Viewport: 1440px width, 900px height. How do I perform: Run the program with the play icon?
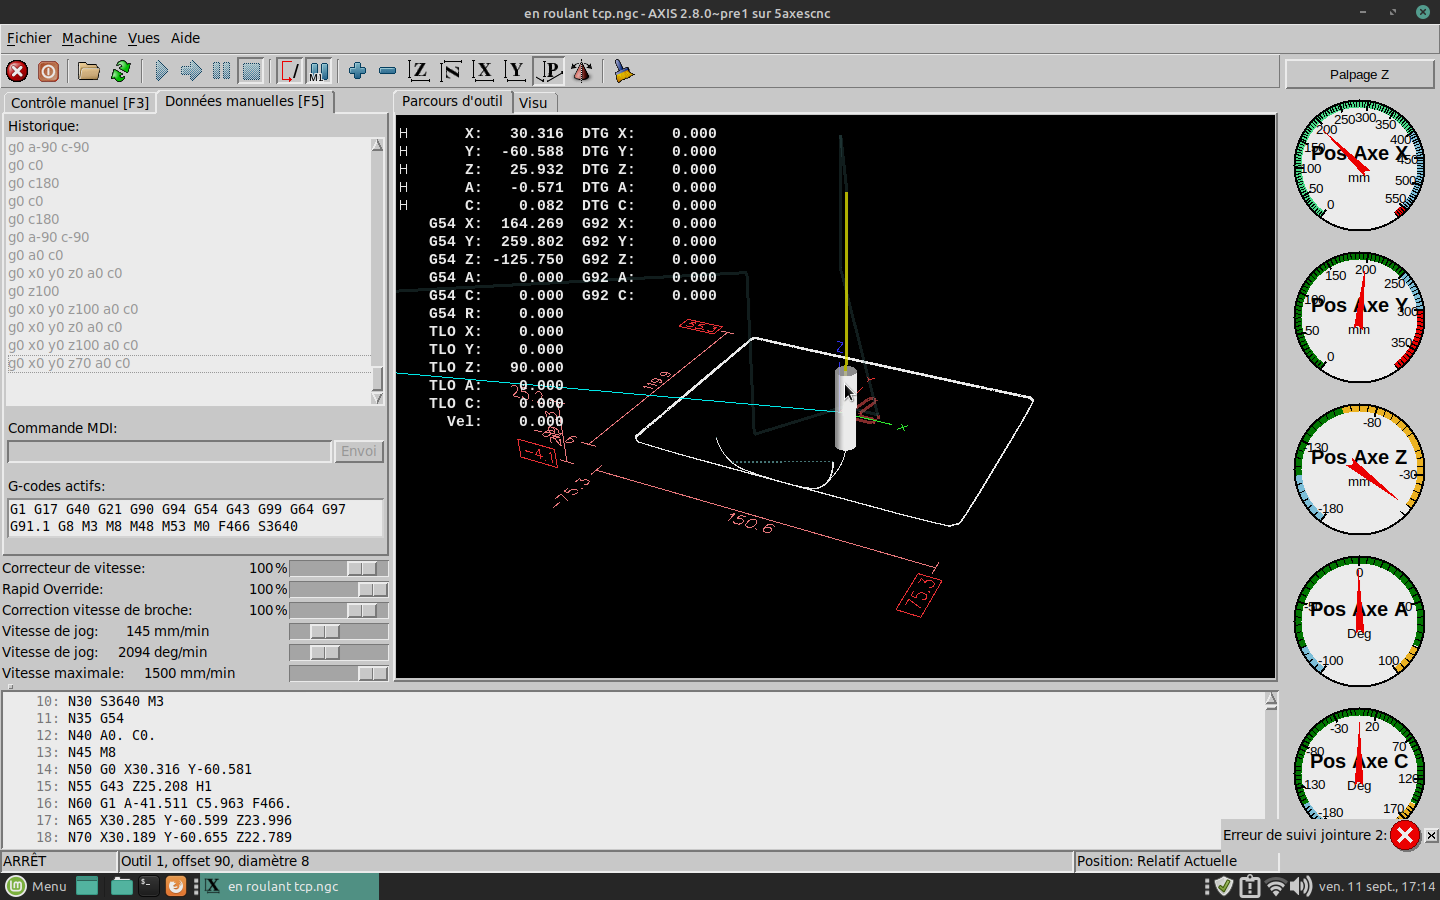click(x=161, y=71)
